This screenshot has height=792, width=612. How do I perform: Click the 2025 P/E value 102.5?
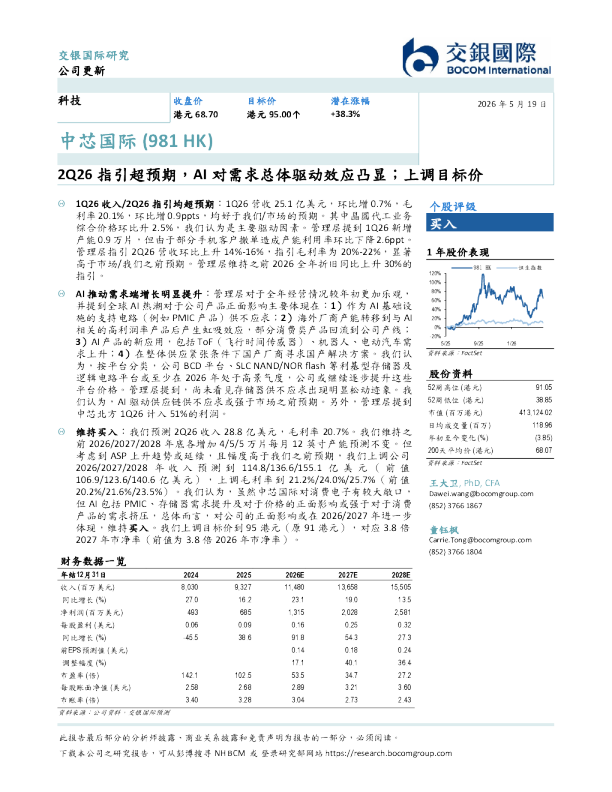click(243, 675)
